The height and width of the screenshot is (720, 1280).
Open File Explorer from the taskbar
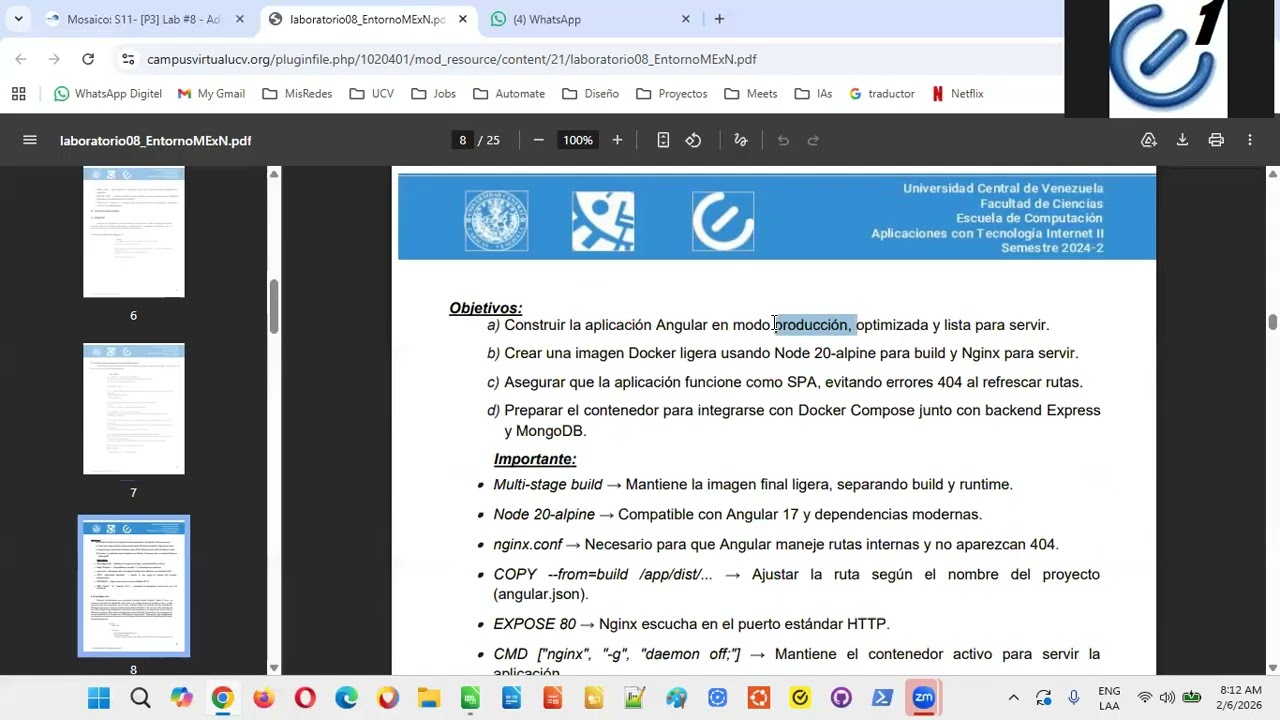429,698
